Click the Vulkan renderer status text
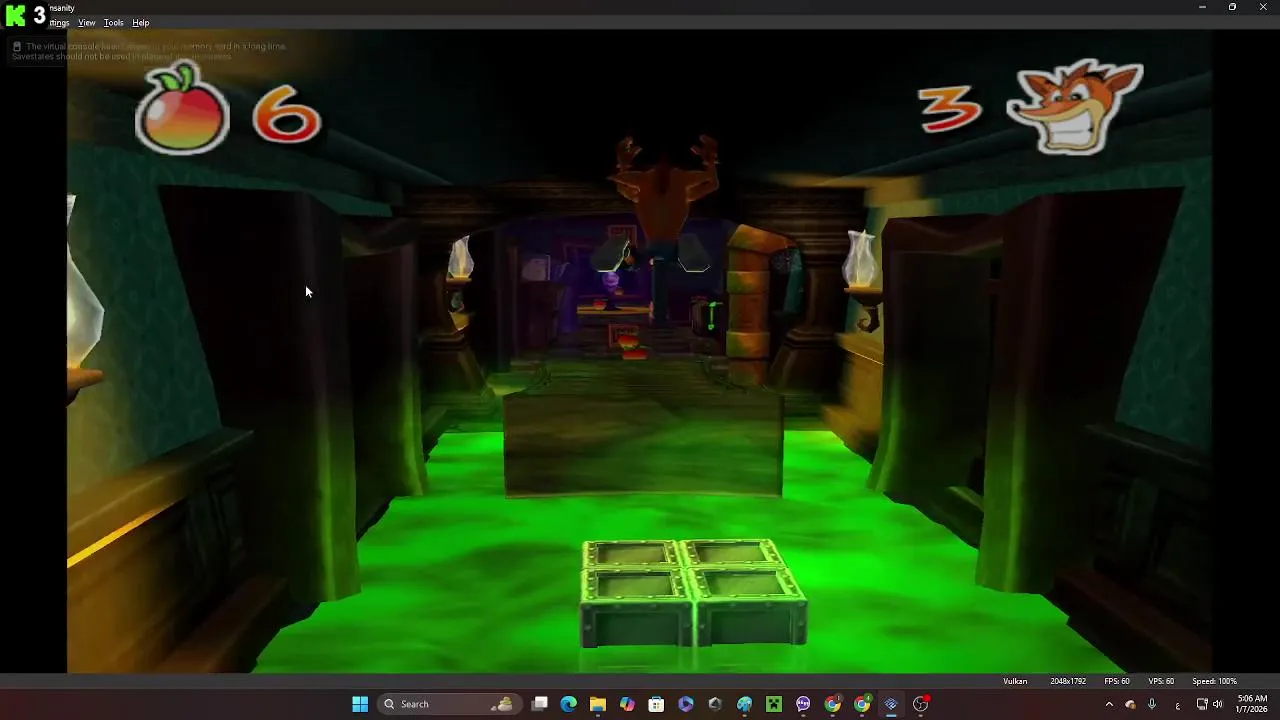This screenshot has height=720, width=1280. [x=1015, y=681]
